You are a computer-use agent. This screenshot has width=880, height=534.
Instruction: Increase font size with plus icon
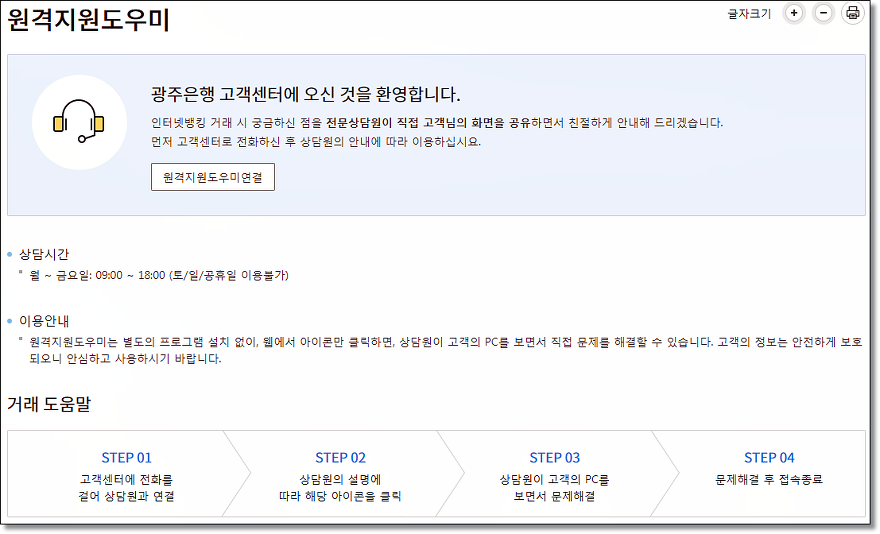(794, 13)
